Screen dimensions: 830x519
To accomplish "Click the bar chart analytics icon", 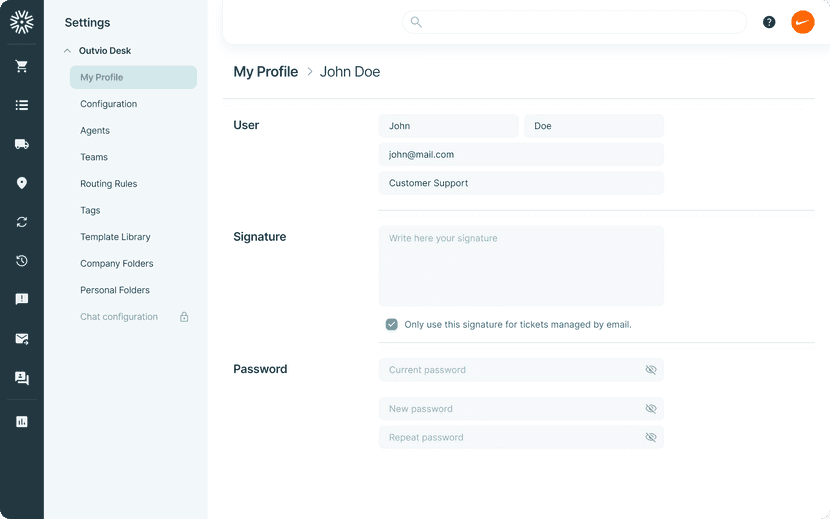I will tap(21, 422).
